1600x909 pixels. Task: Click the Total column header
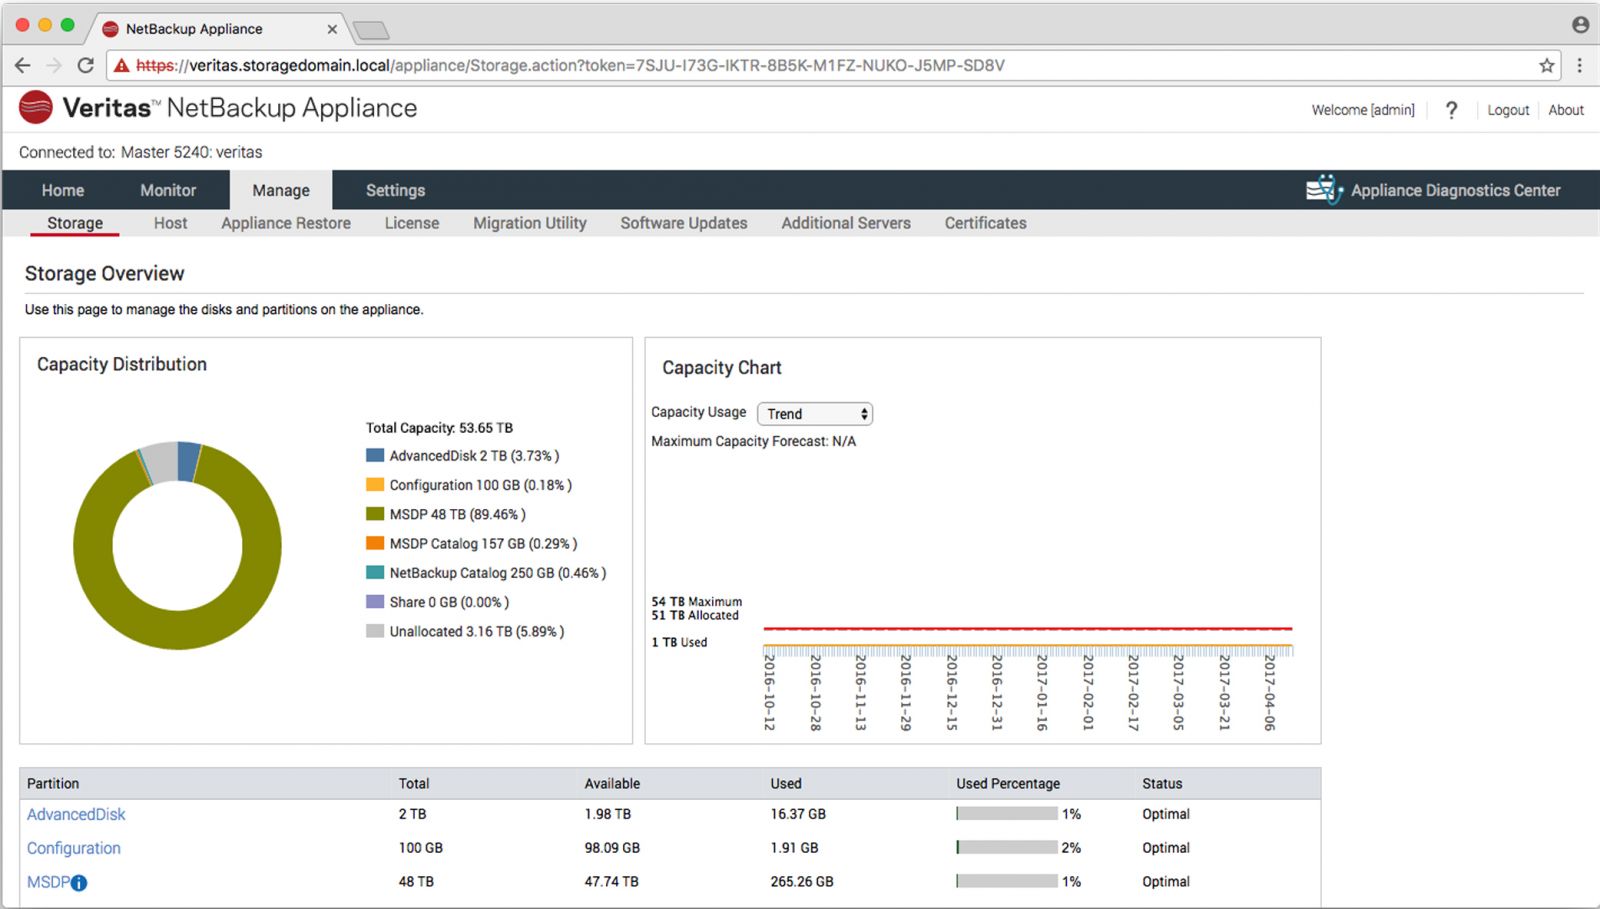414,783
